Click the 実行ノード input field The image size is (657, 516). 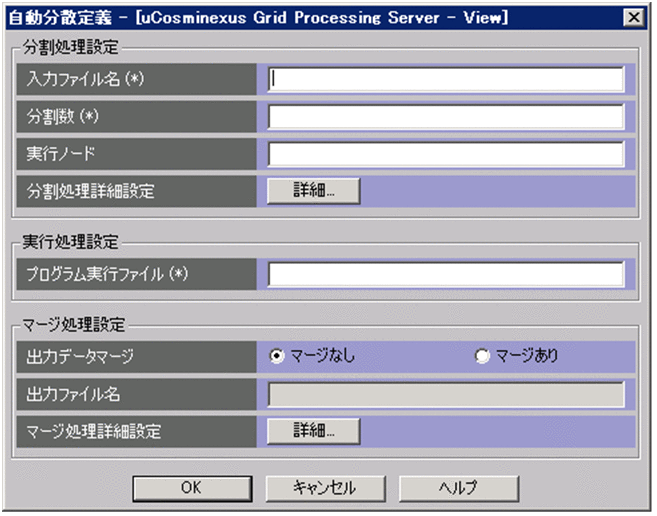[446, 154]
